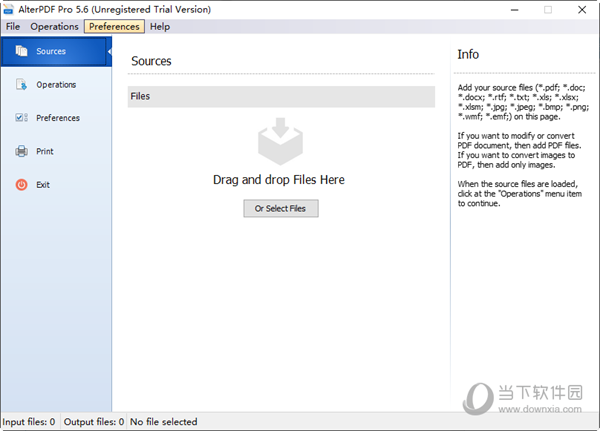600x431 pixels.
Task: Open the Operations menu in menu bar
Action: click(54, 26)
